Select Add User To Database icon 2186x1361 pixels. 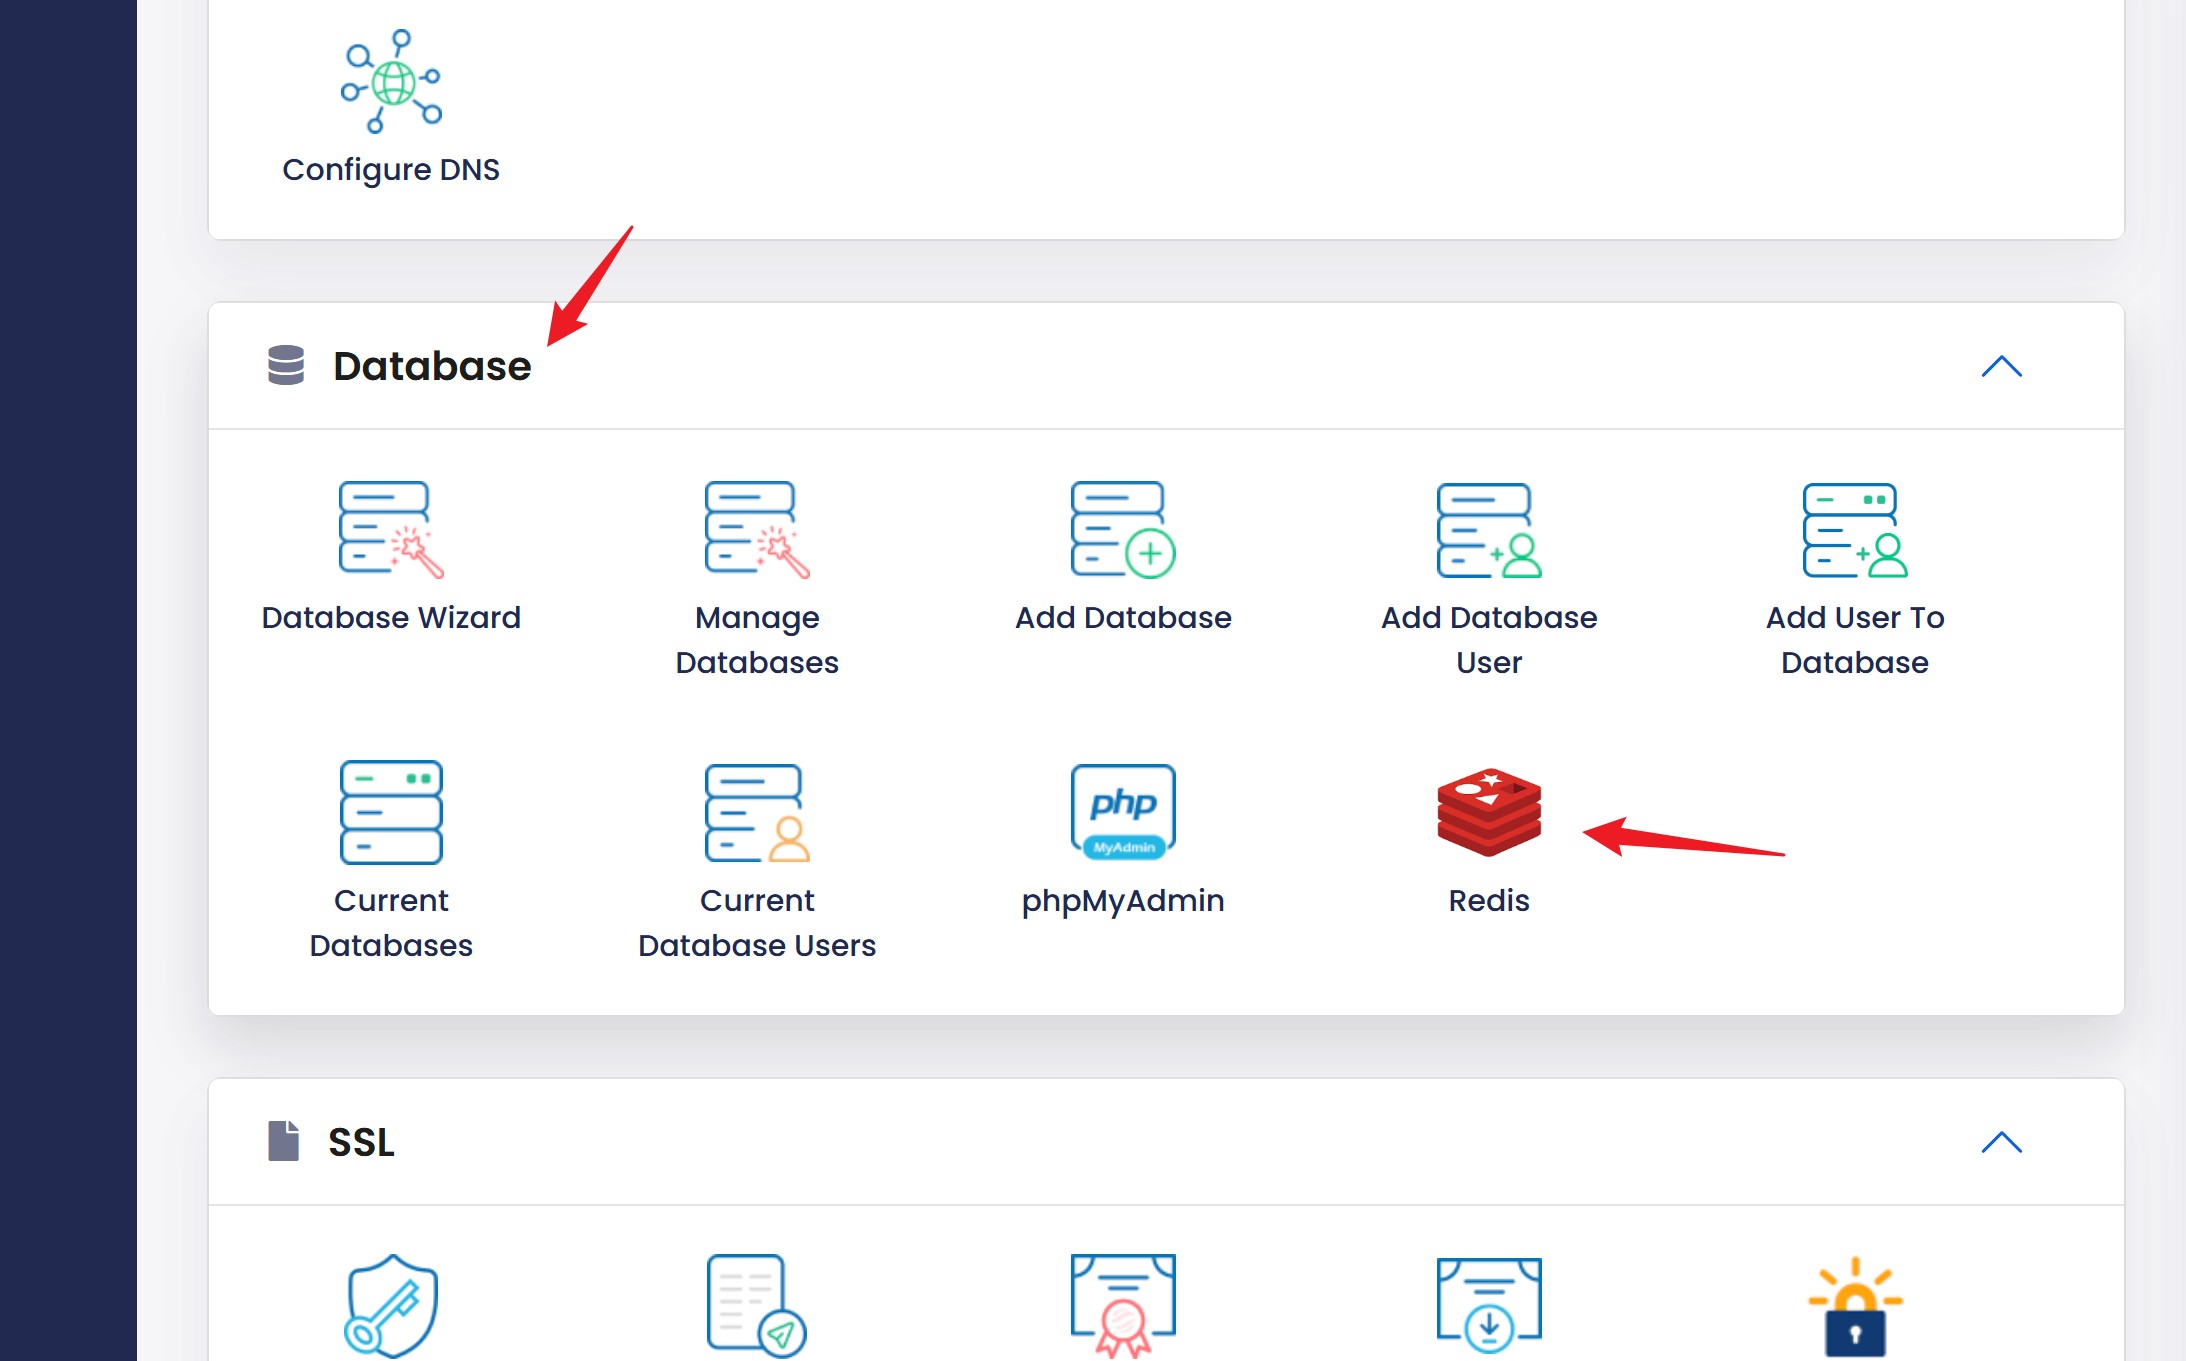(1855, 529)
